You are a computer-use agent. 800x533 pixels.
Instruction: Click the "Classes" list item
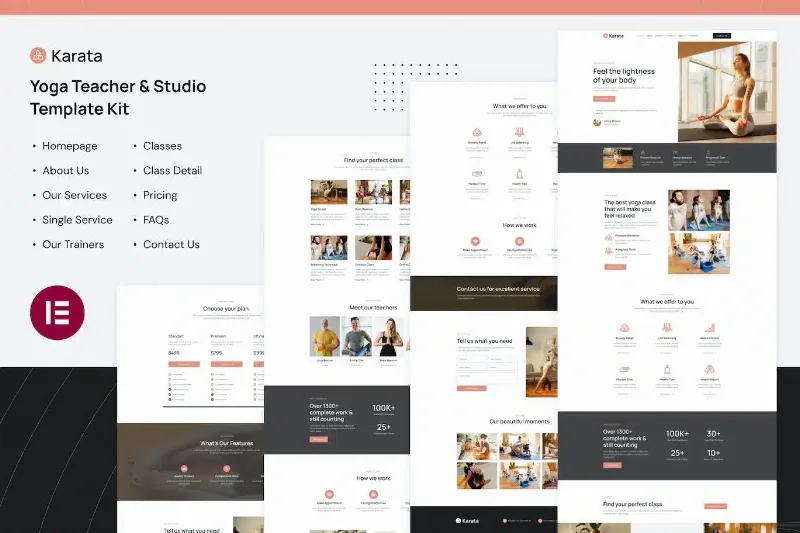click(x=162, y=146)
